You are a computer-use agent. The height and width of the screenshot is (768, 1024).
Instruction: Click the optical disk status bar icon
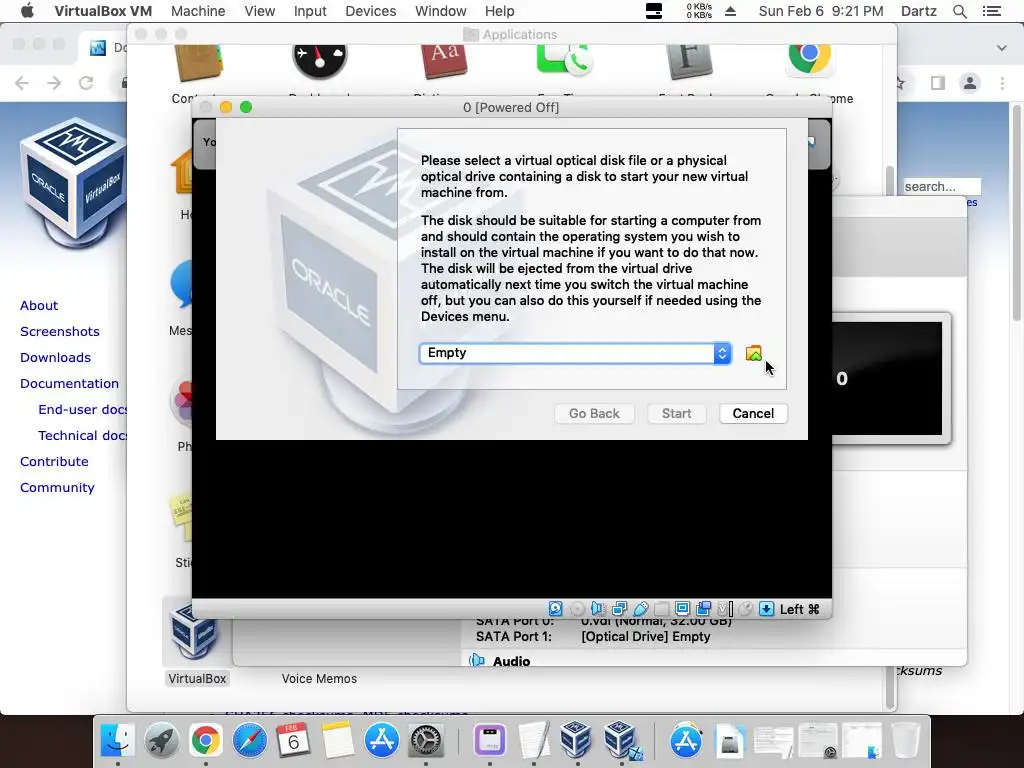(577, 609)
